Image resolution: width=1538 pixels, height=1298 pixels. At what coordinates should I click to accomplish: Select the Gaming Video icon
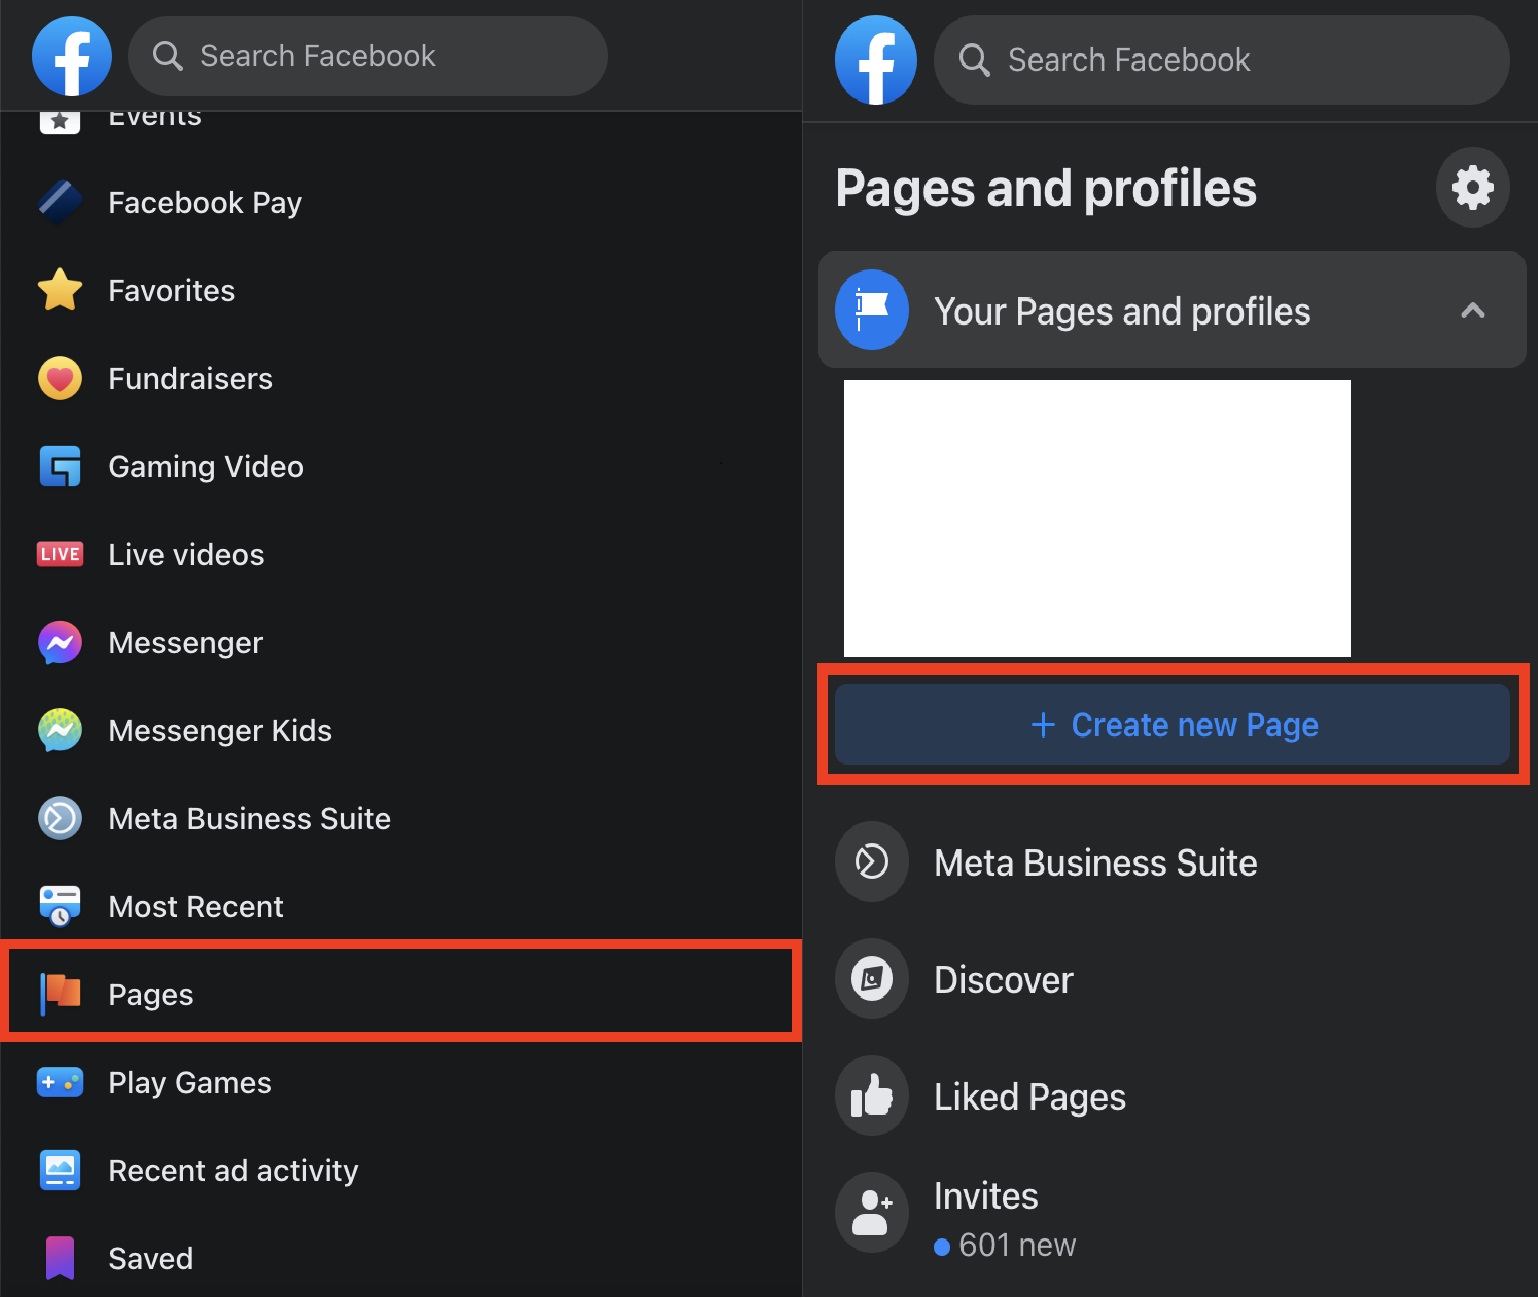(60, 466)
